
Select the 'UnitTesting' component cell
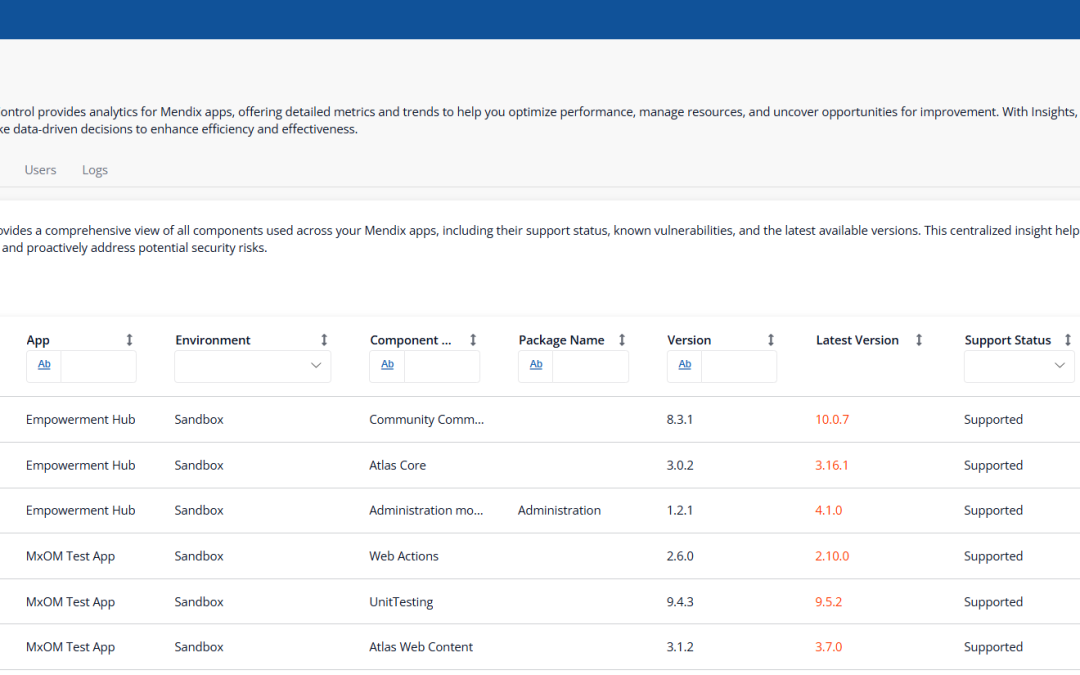401,602
